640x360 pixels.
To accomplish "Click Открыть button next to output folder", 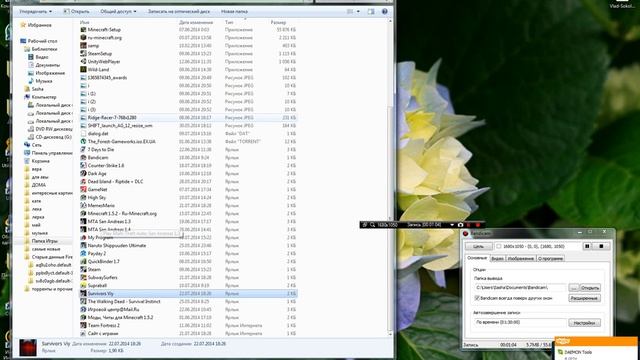I will 590,288.
